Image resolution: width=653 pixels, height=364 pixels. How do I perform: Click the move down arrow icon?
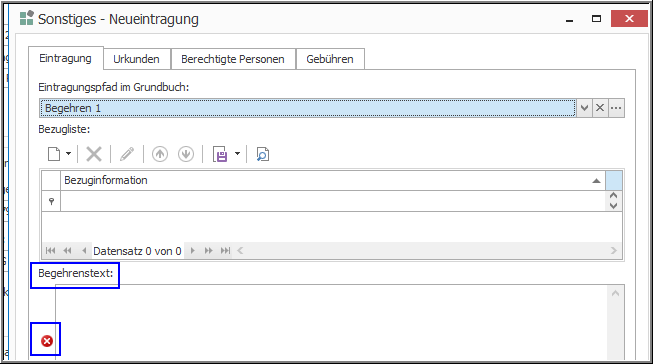(x=186, y=154)
